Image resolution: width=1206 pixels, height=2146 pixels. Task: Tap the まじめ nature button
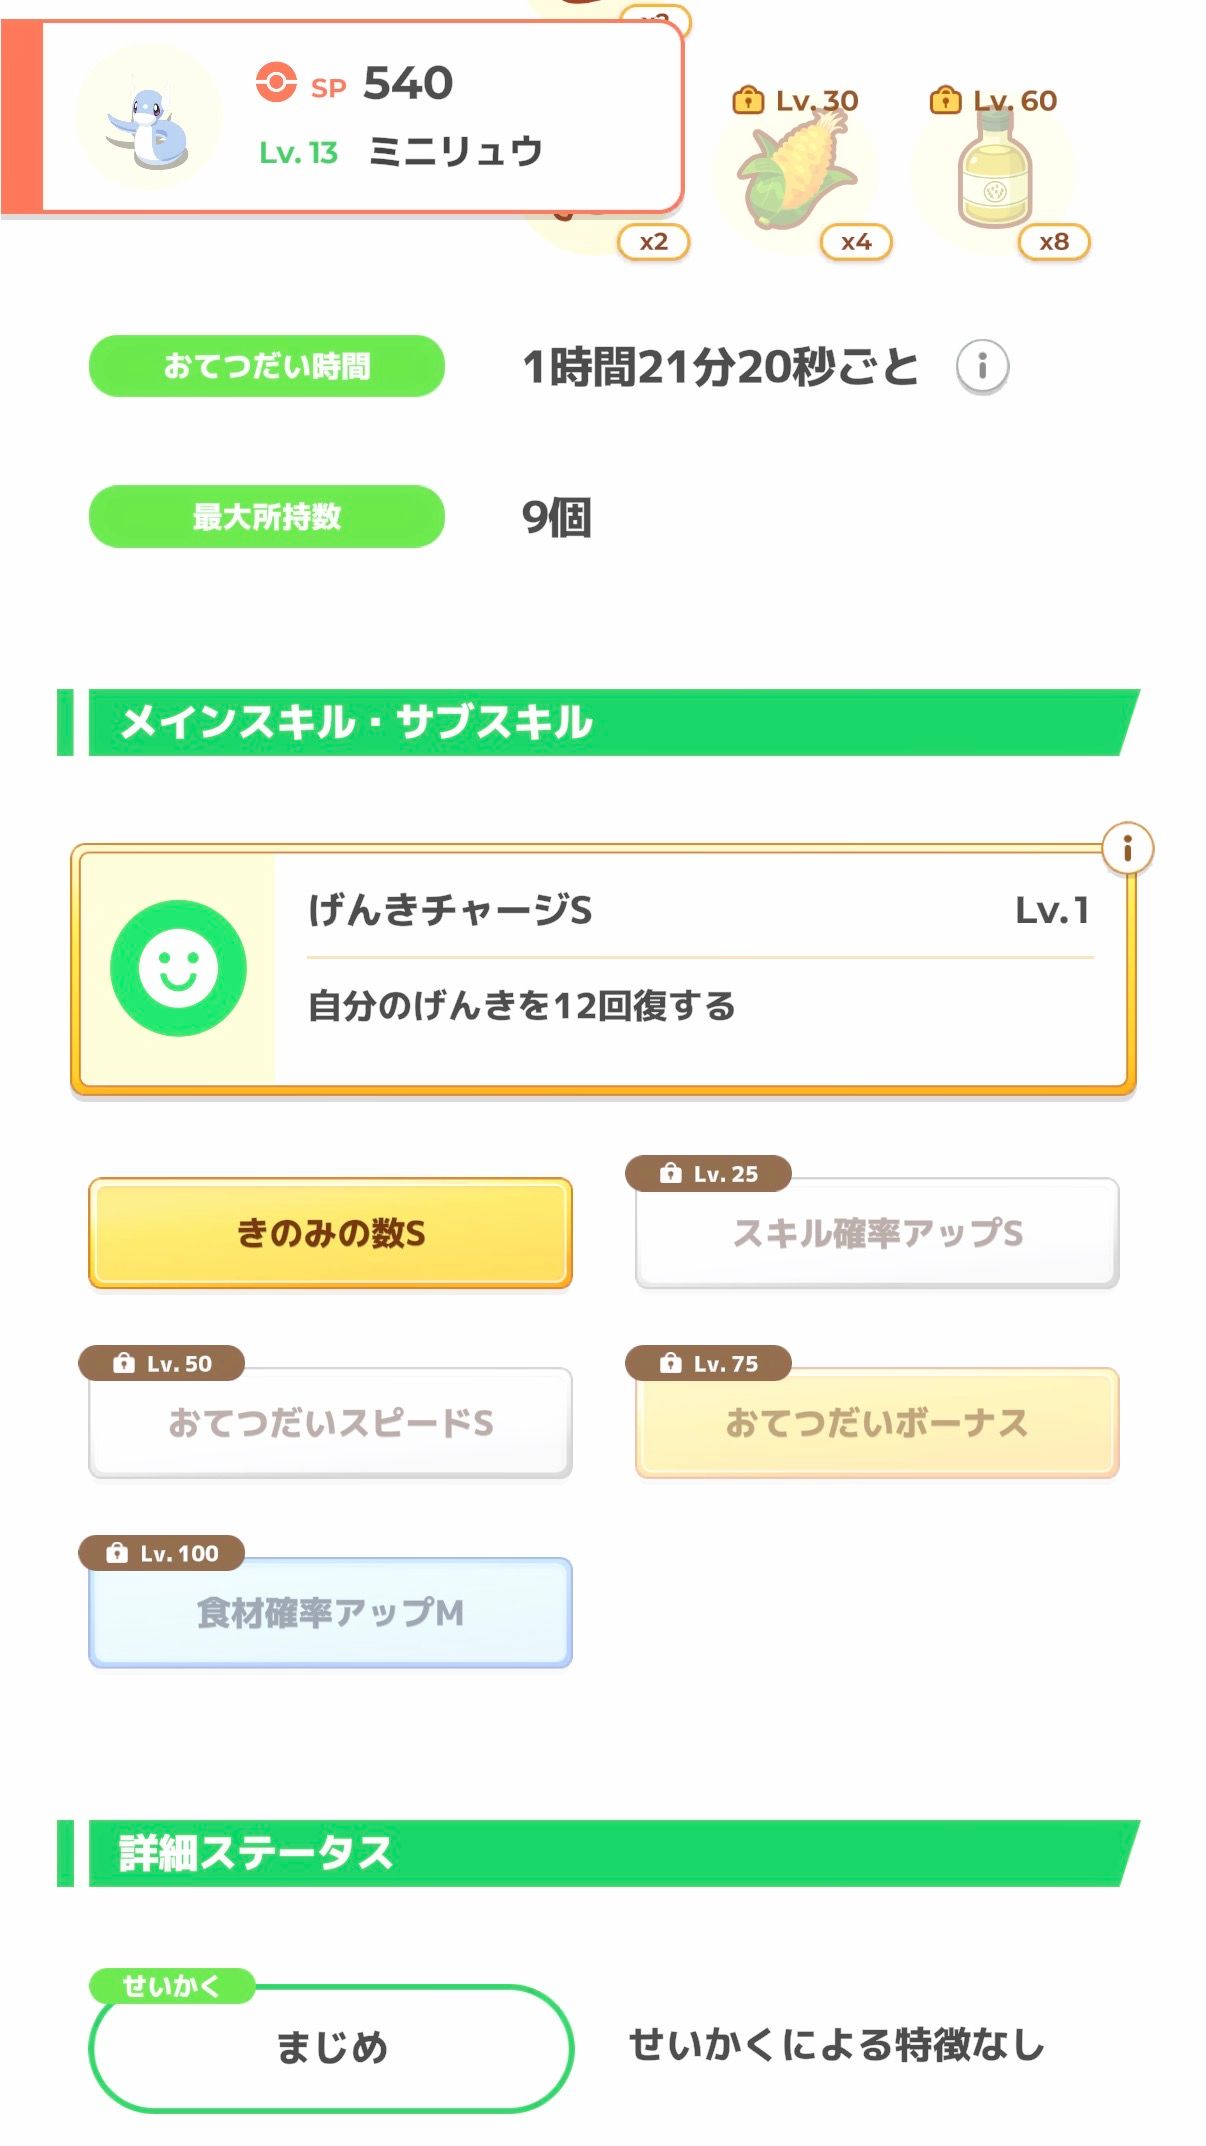tap(331, 2047)
